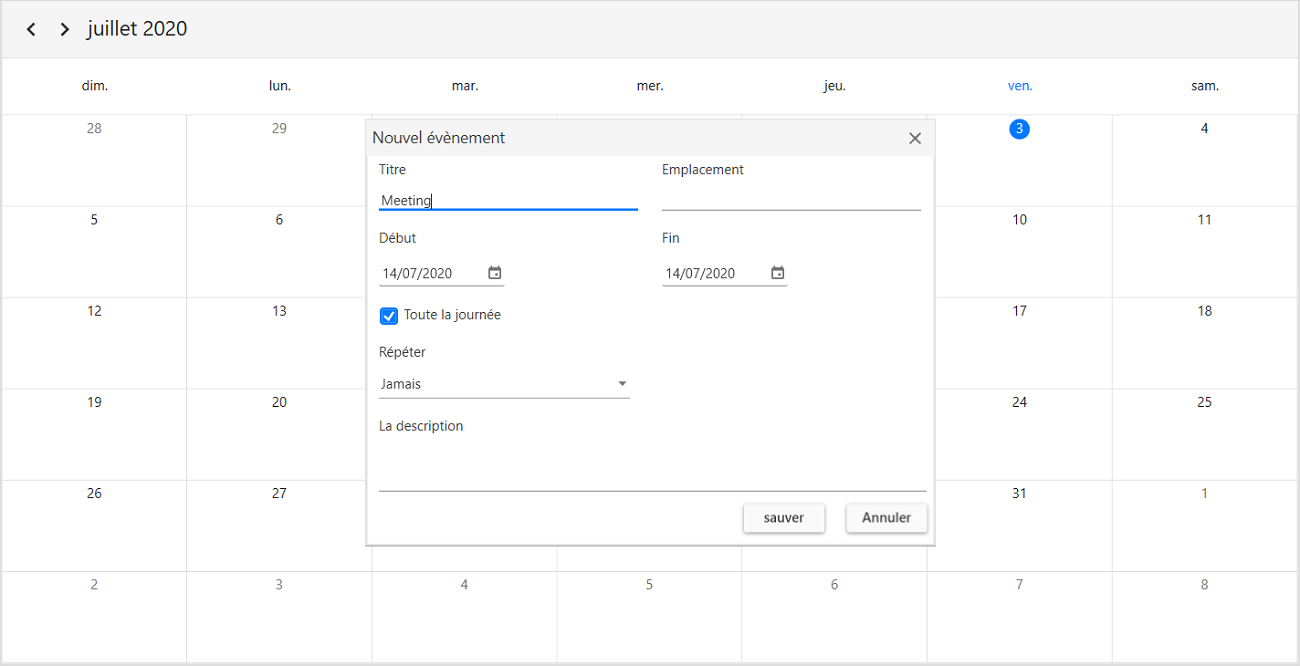Close the Nouvel évènement dialog
This screenshot has height=666, width=1300.
click(915, 138)
